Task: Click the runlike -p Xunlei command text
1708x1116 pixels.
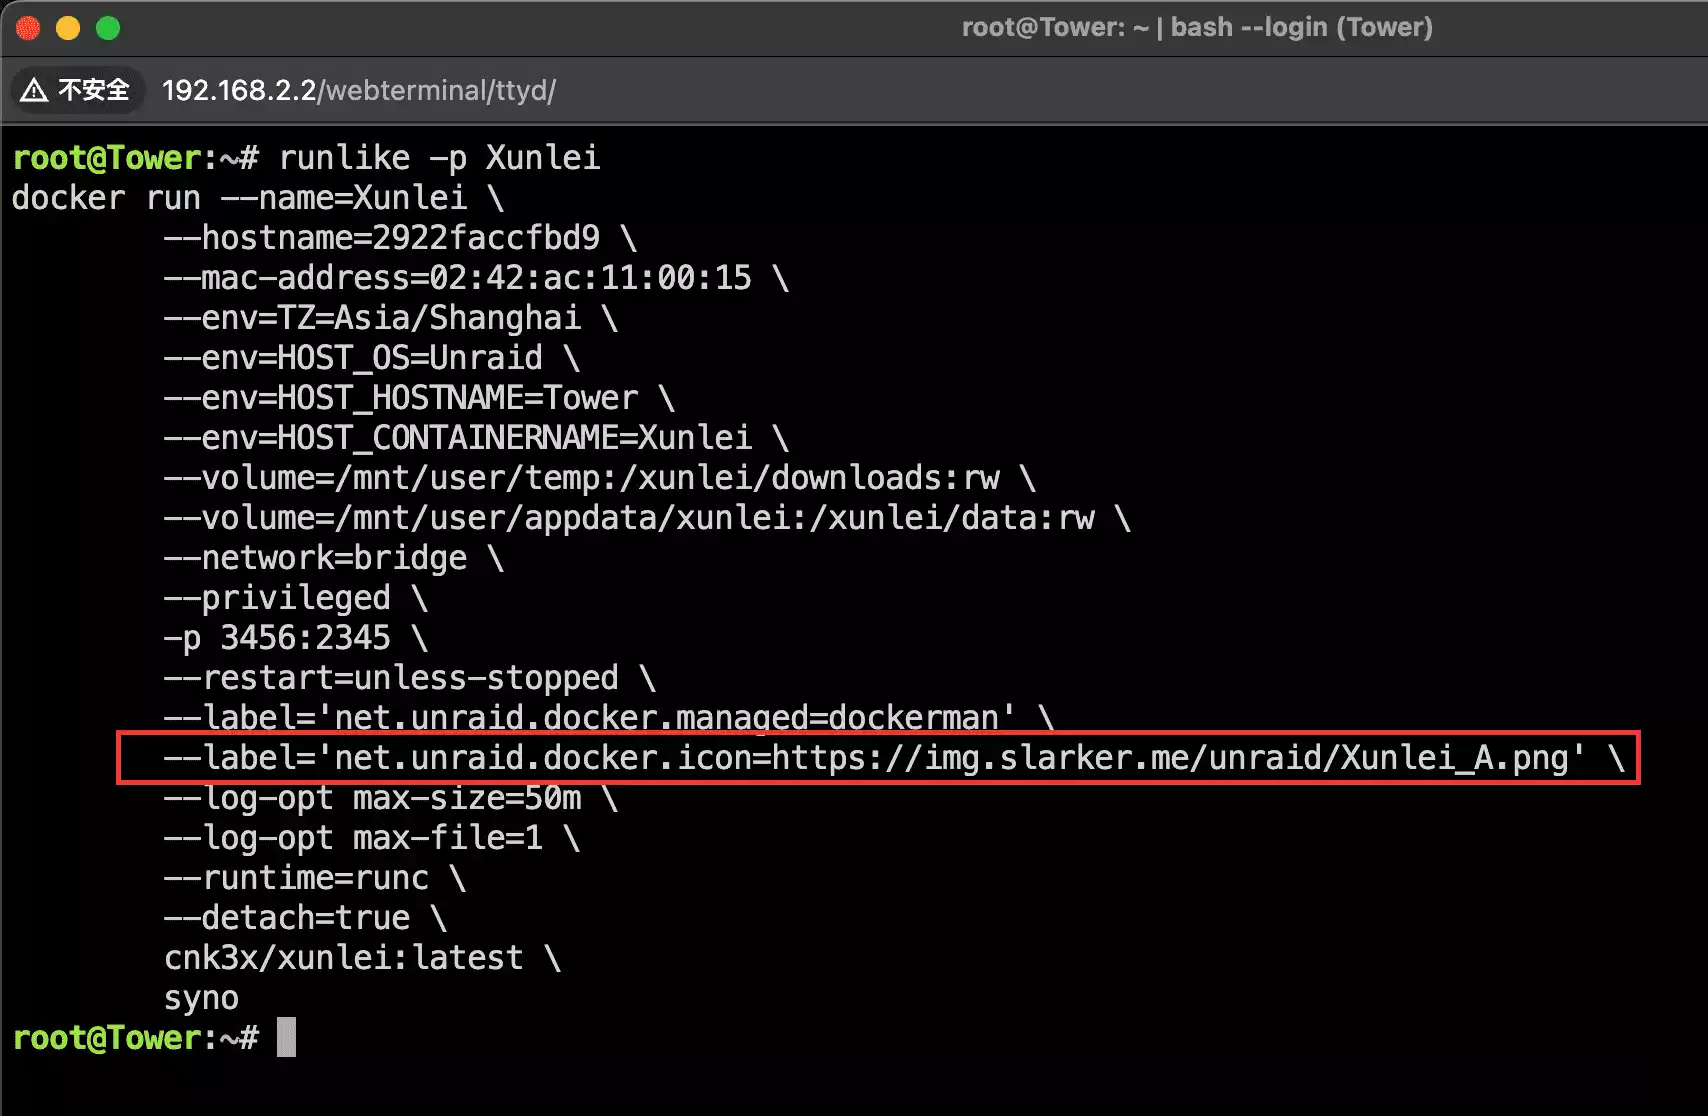Action: coord(439,158)
